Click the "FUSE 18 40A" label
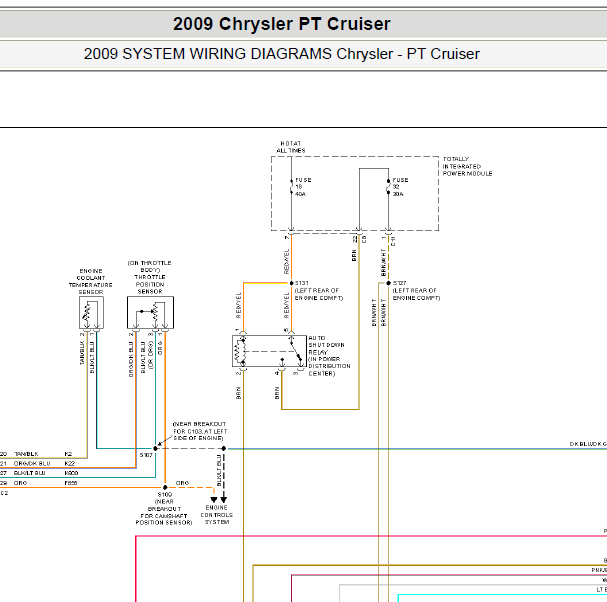Viewport: 607px width, 602px height. point(303,187)
